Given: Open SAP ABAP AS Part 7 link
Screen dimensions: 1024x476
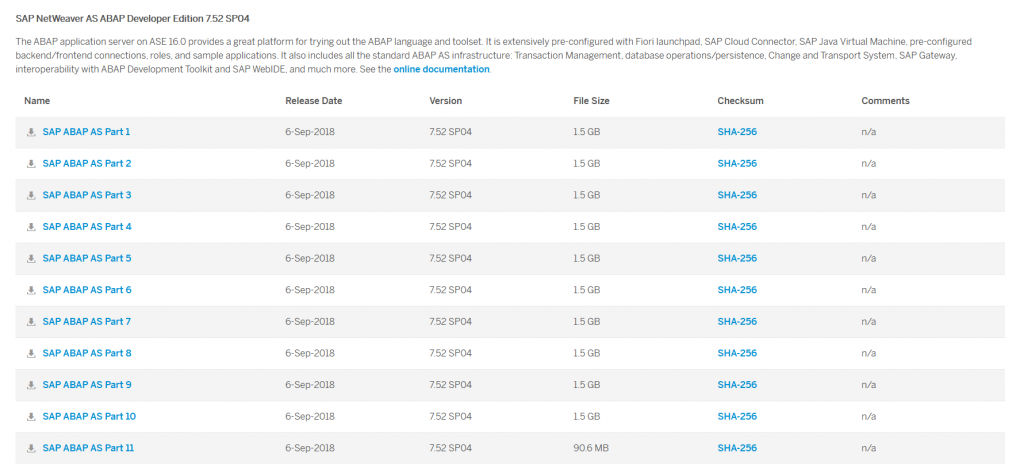Looking at the screenshot, I should click(x=87, y=321).
